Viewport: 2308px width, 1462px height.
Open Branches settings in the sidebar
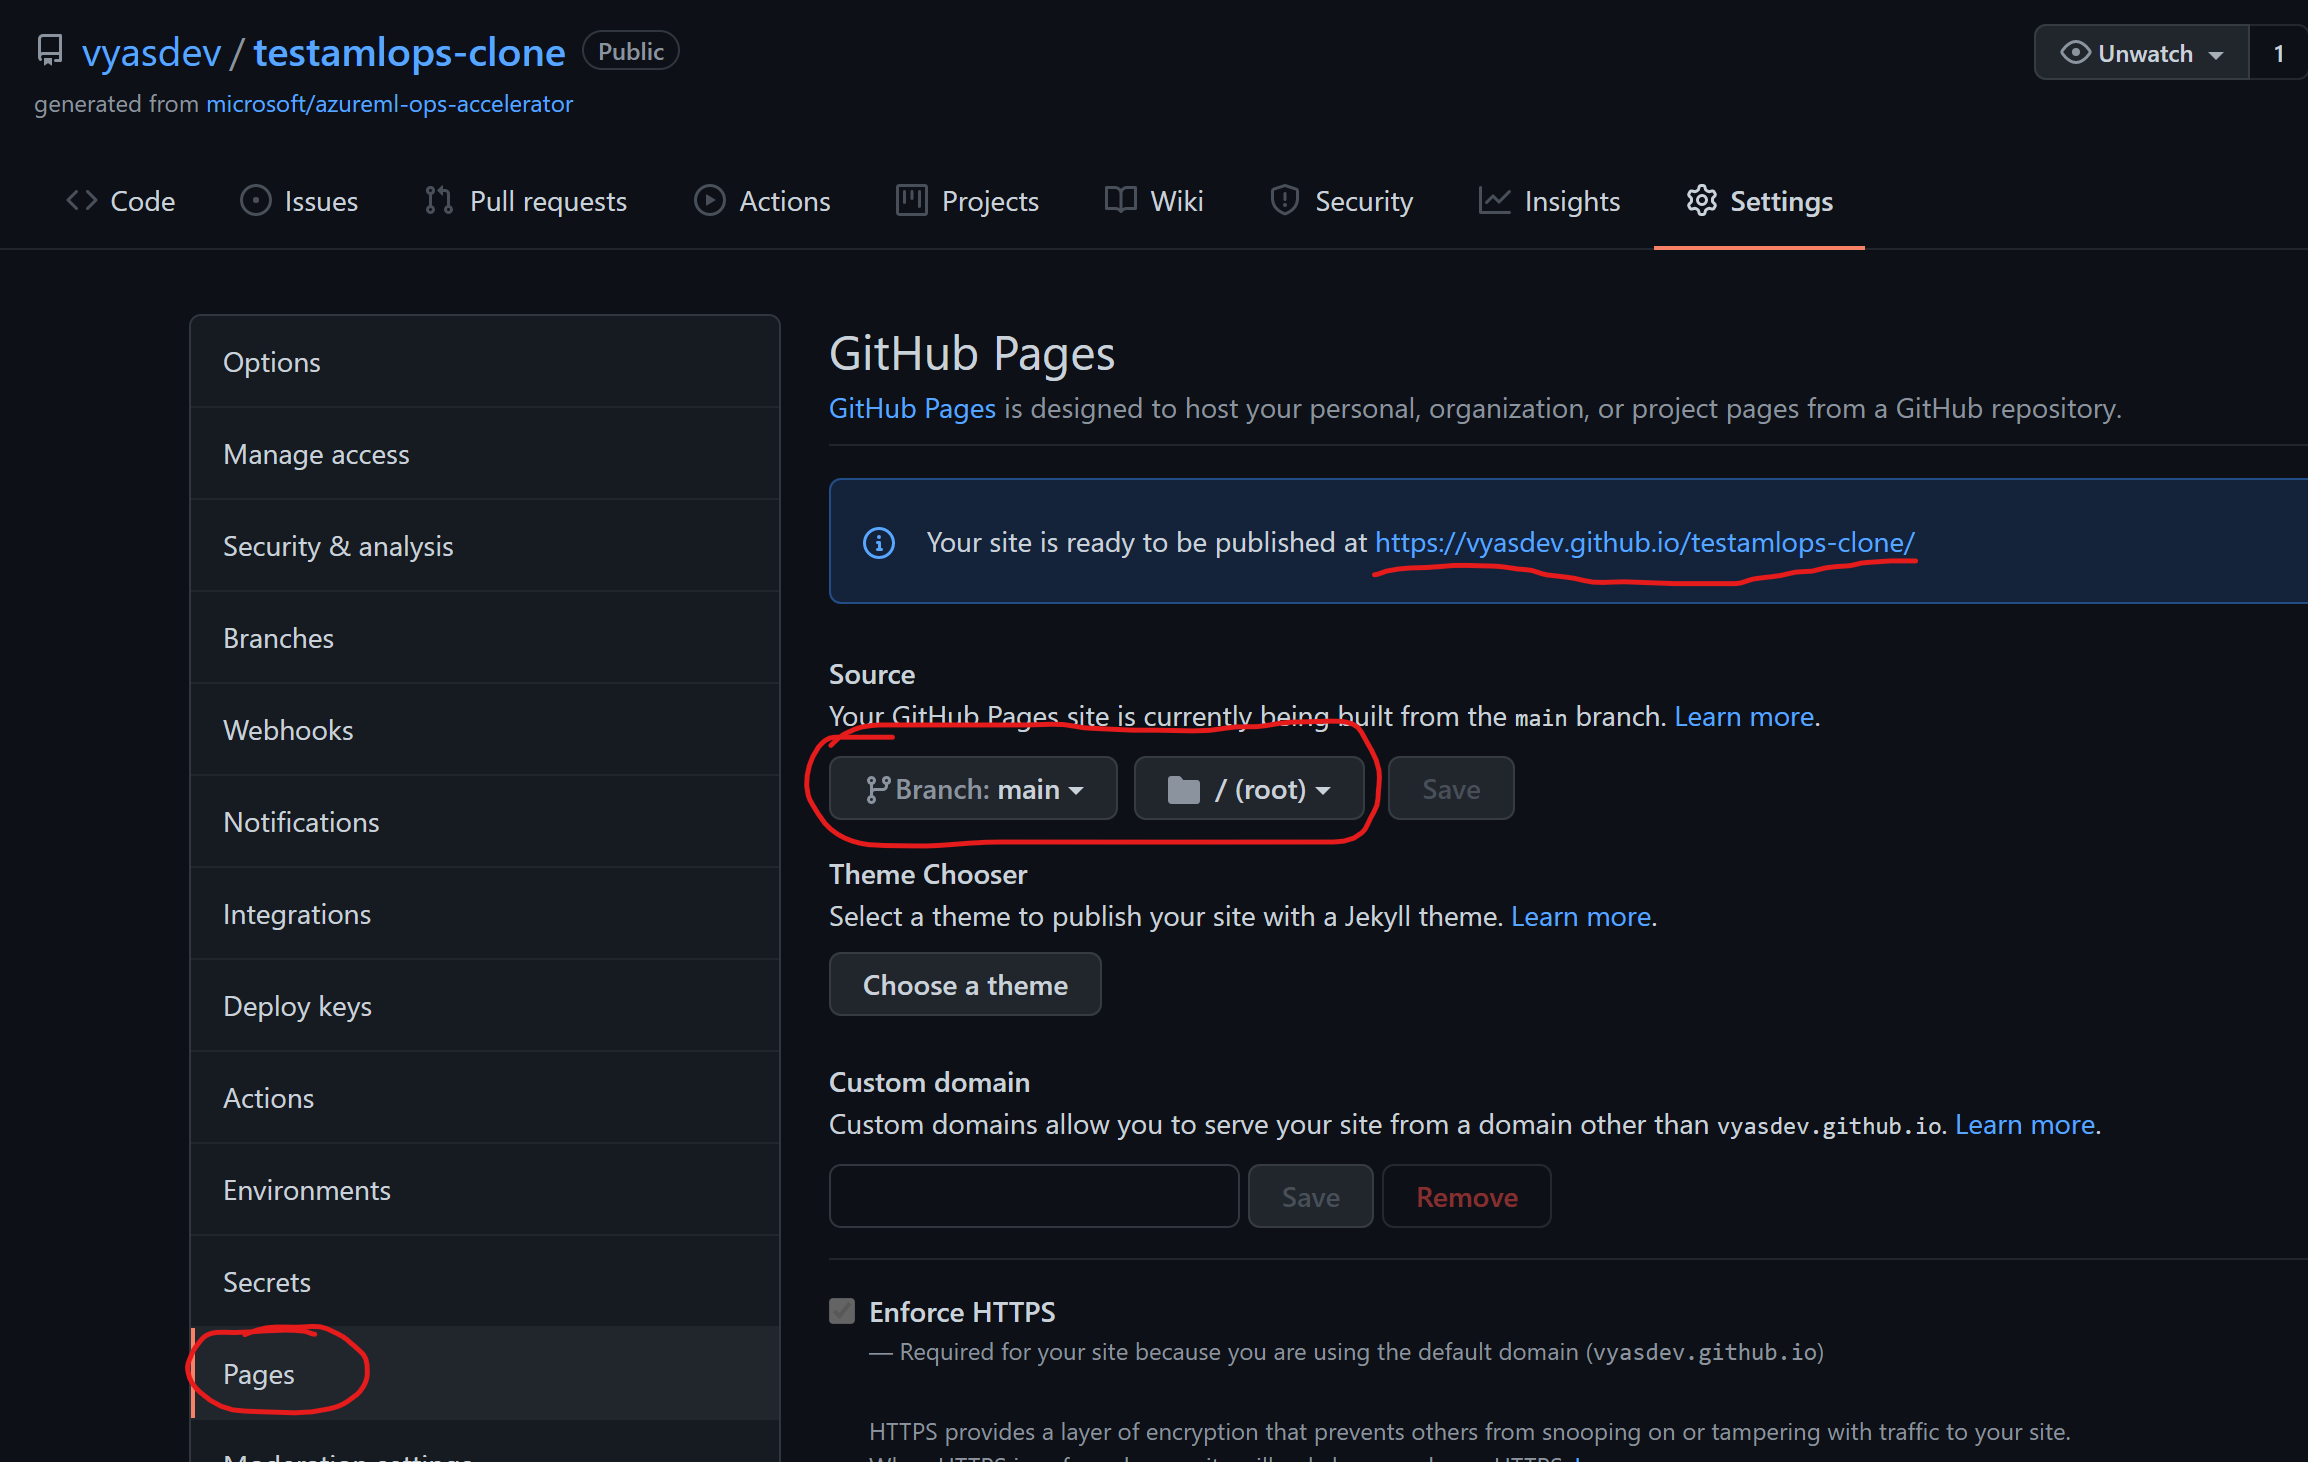pyautogui.click(x=485, y=638)
